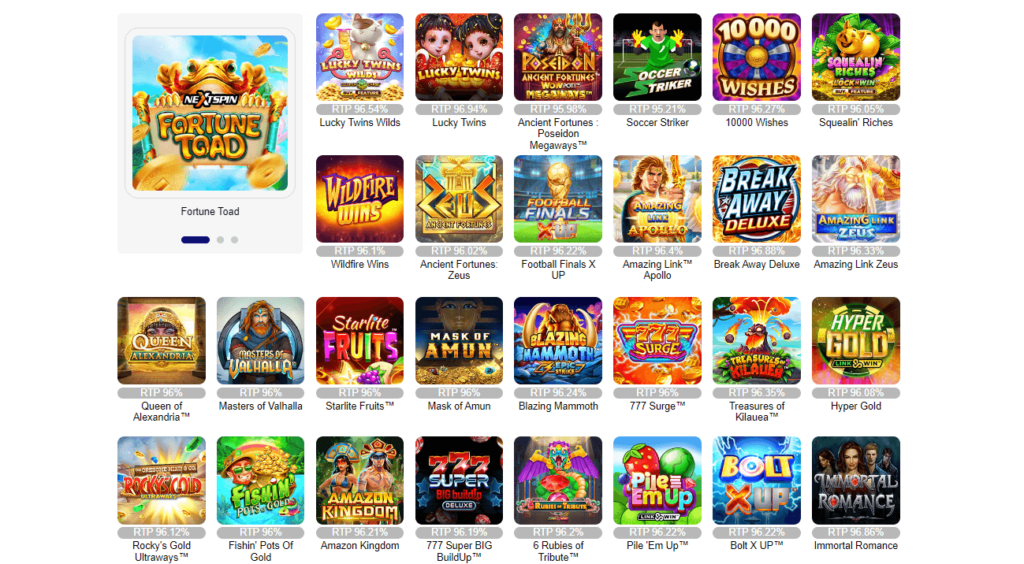Launch the Soccer Striker game tile
Screen dimensions: 1024x564
pyautogui.click(x=657, y=57)
